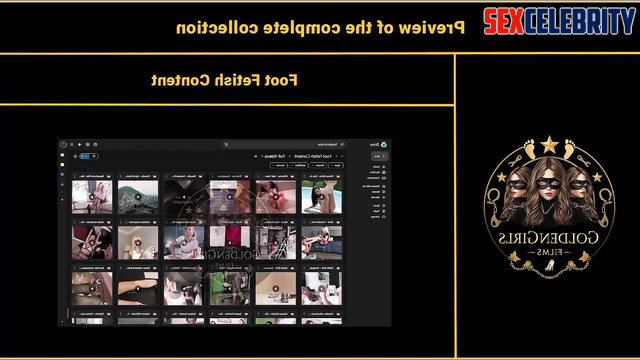Open Calendar icon in right side panel
This screenshot has height=360, width=640.
pos(62,155)
